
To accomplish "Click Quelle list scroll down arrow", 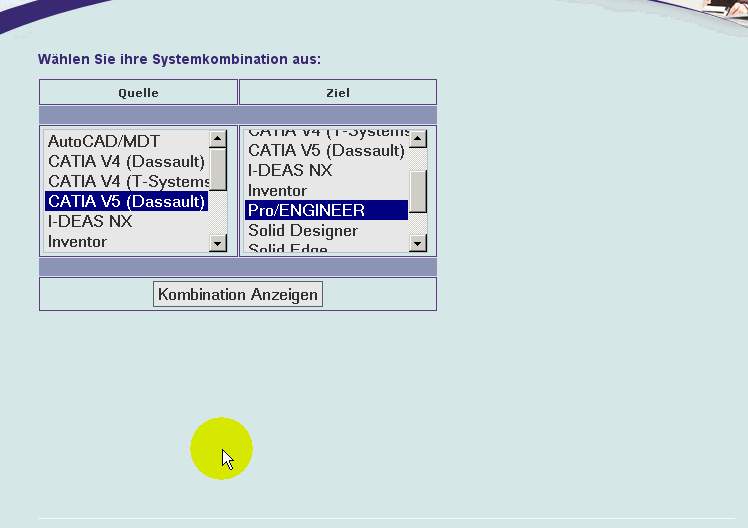I will 218,243.
